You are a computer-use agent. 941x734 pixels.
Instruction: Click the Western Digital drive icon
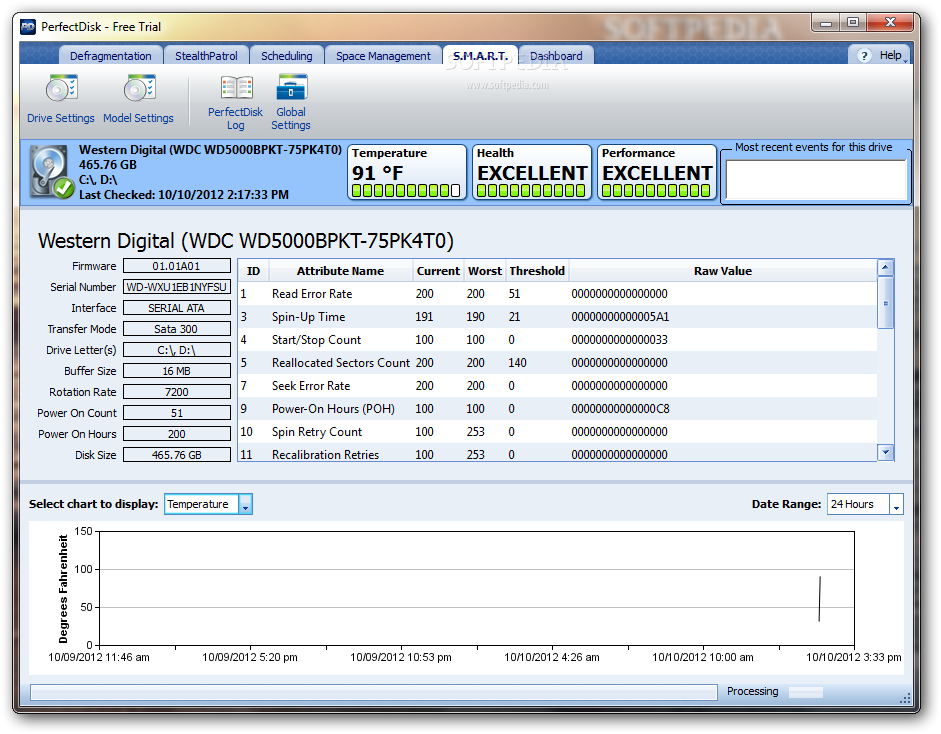52,172
